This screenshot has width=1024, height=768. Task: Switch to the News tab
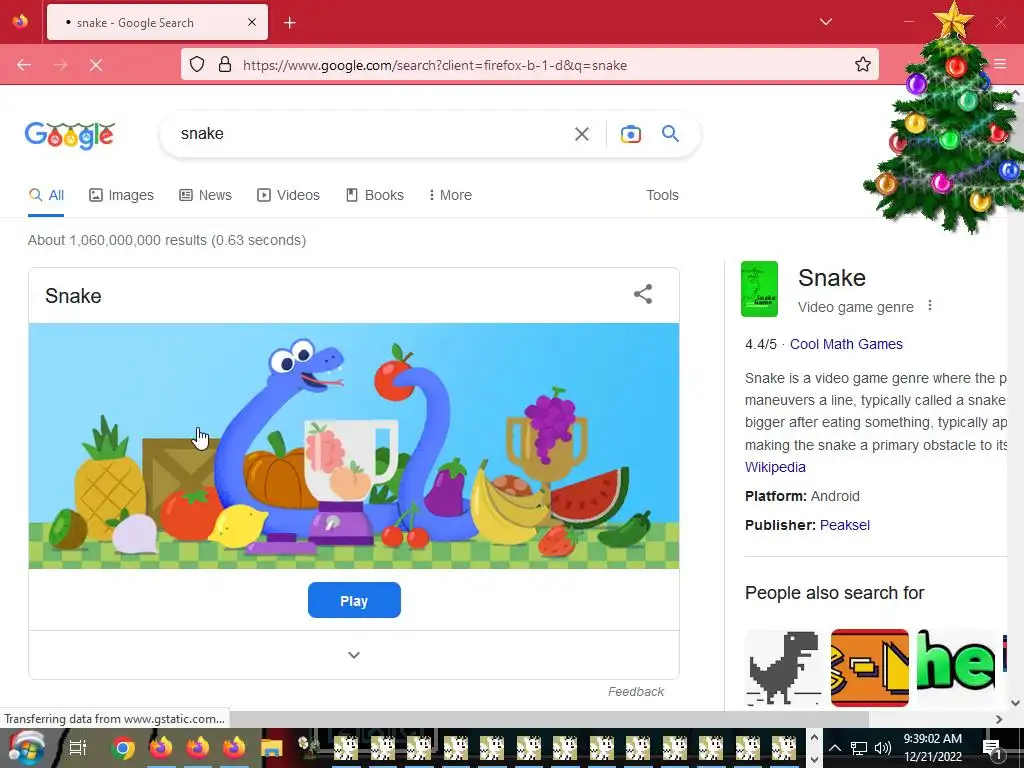coord(206,195)
